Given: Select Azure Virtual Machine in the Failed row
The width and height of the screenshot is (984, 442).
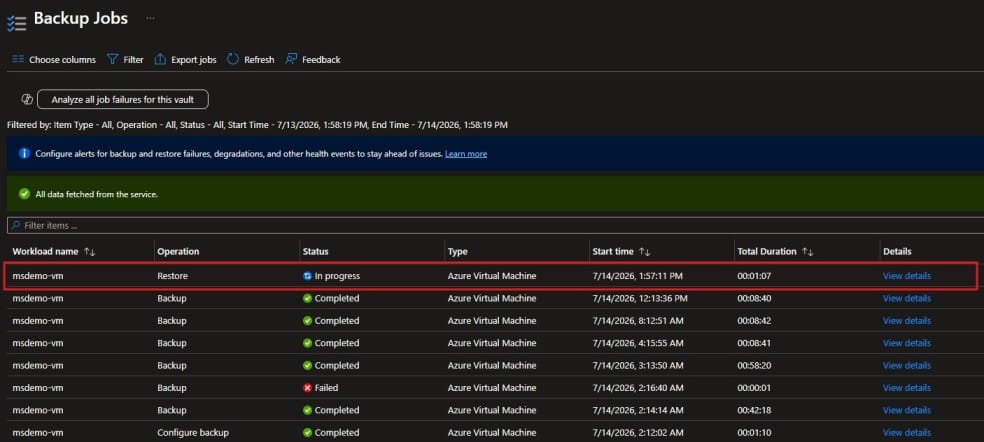Looking at the screenshot, I should (492, 388).
